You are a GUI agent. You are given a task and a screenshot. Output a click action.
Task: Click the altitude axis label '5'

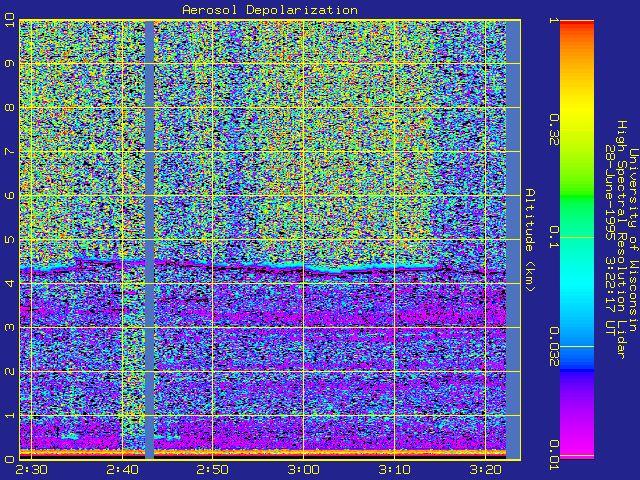coord(9,239)
